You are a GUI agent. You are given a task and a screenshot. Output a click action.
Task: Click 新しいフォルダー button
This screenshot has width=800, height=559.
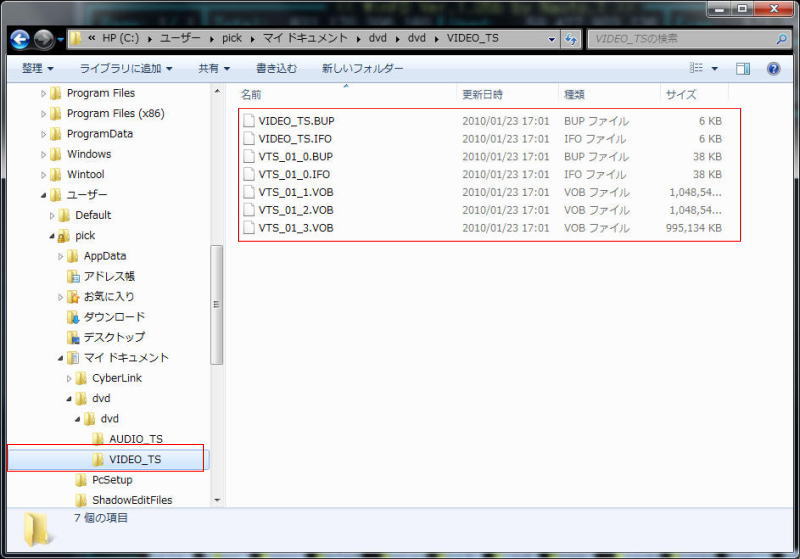pyautogui.click(x=362, y=68)
